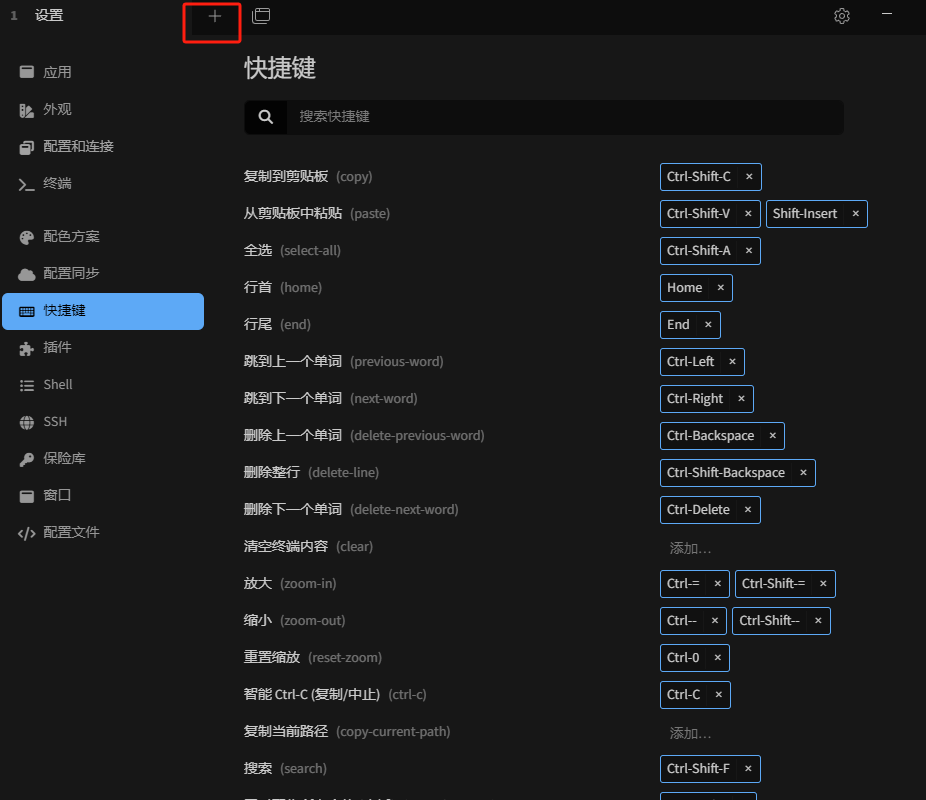Click the Ctrl-Shift-F search shortcut tag
The width and height of the screenshot is (926, 800).
[x=698, y=768]
